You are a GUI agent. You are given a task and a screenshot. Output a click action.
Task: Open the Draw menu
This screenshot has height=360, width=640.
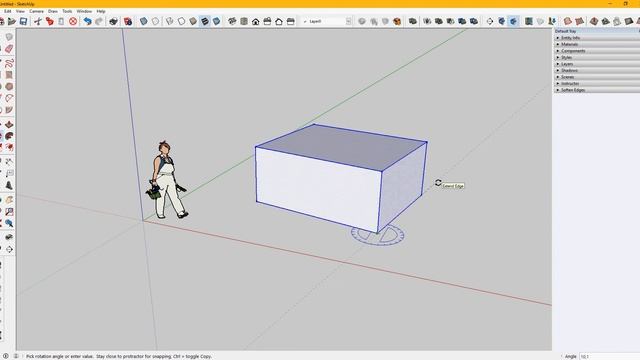coord(53,11)
